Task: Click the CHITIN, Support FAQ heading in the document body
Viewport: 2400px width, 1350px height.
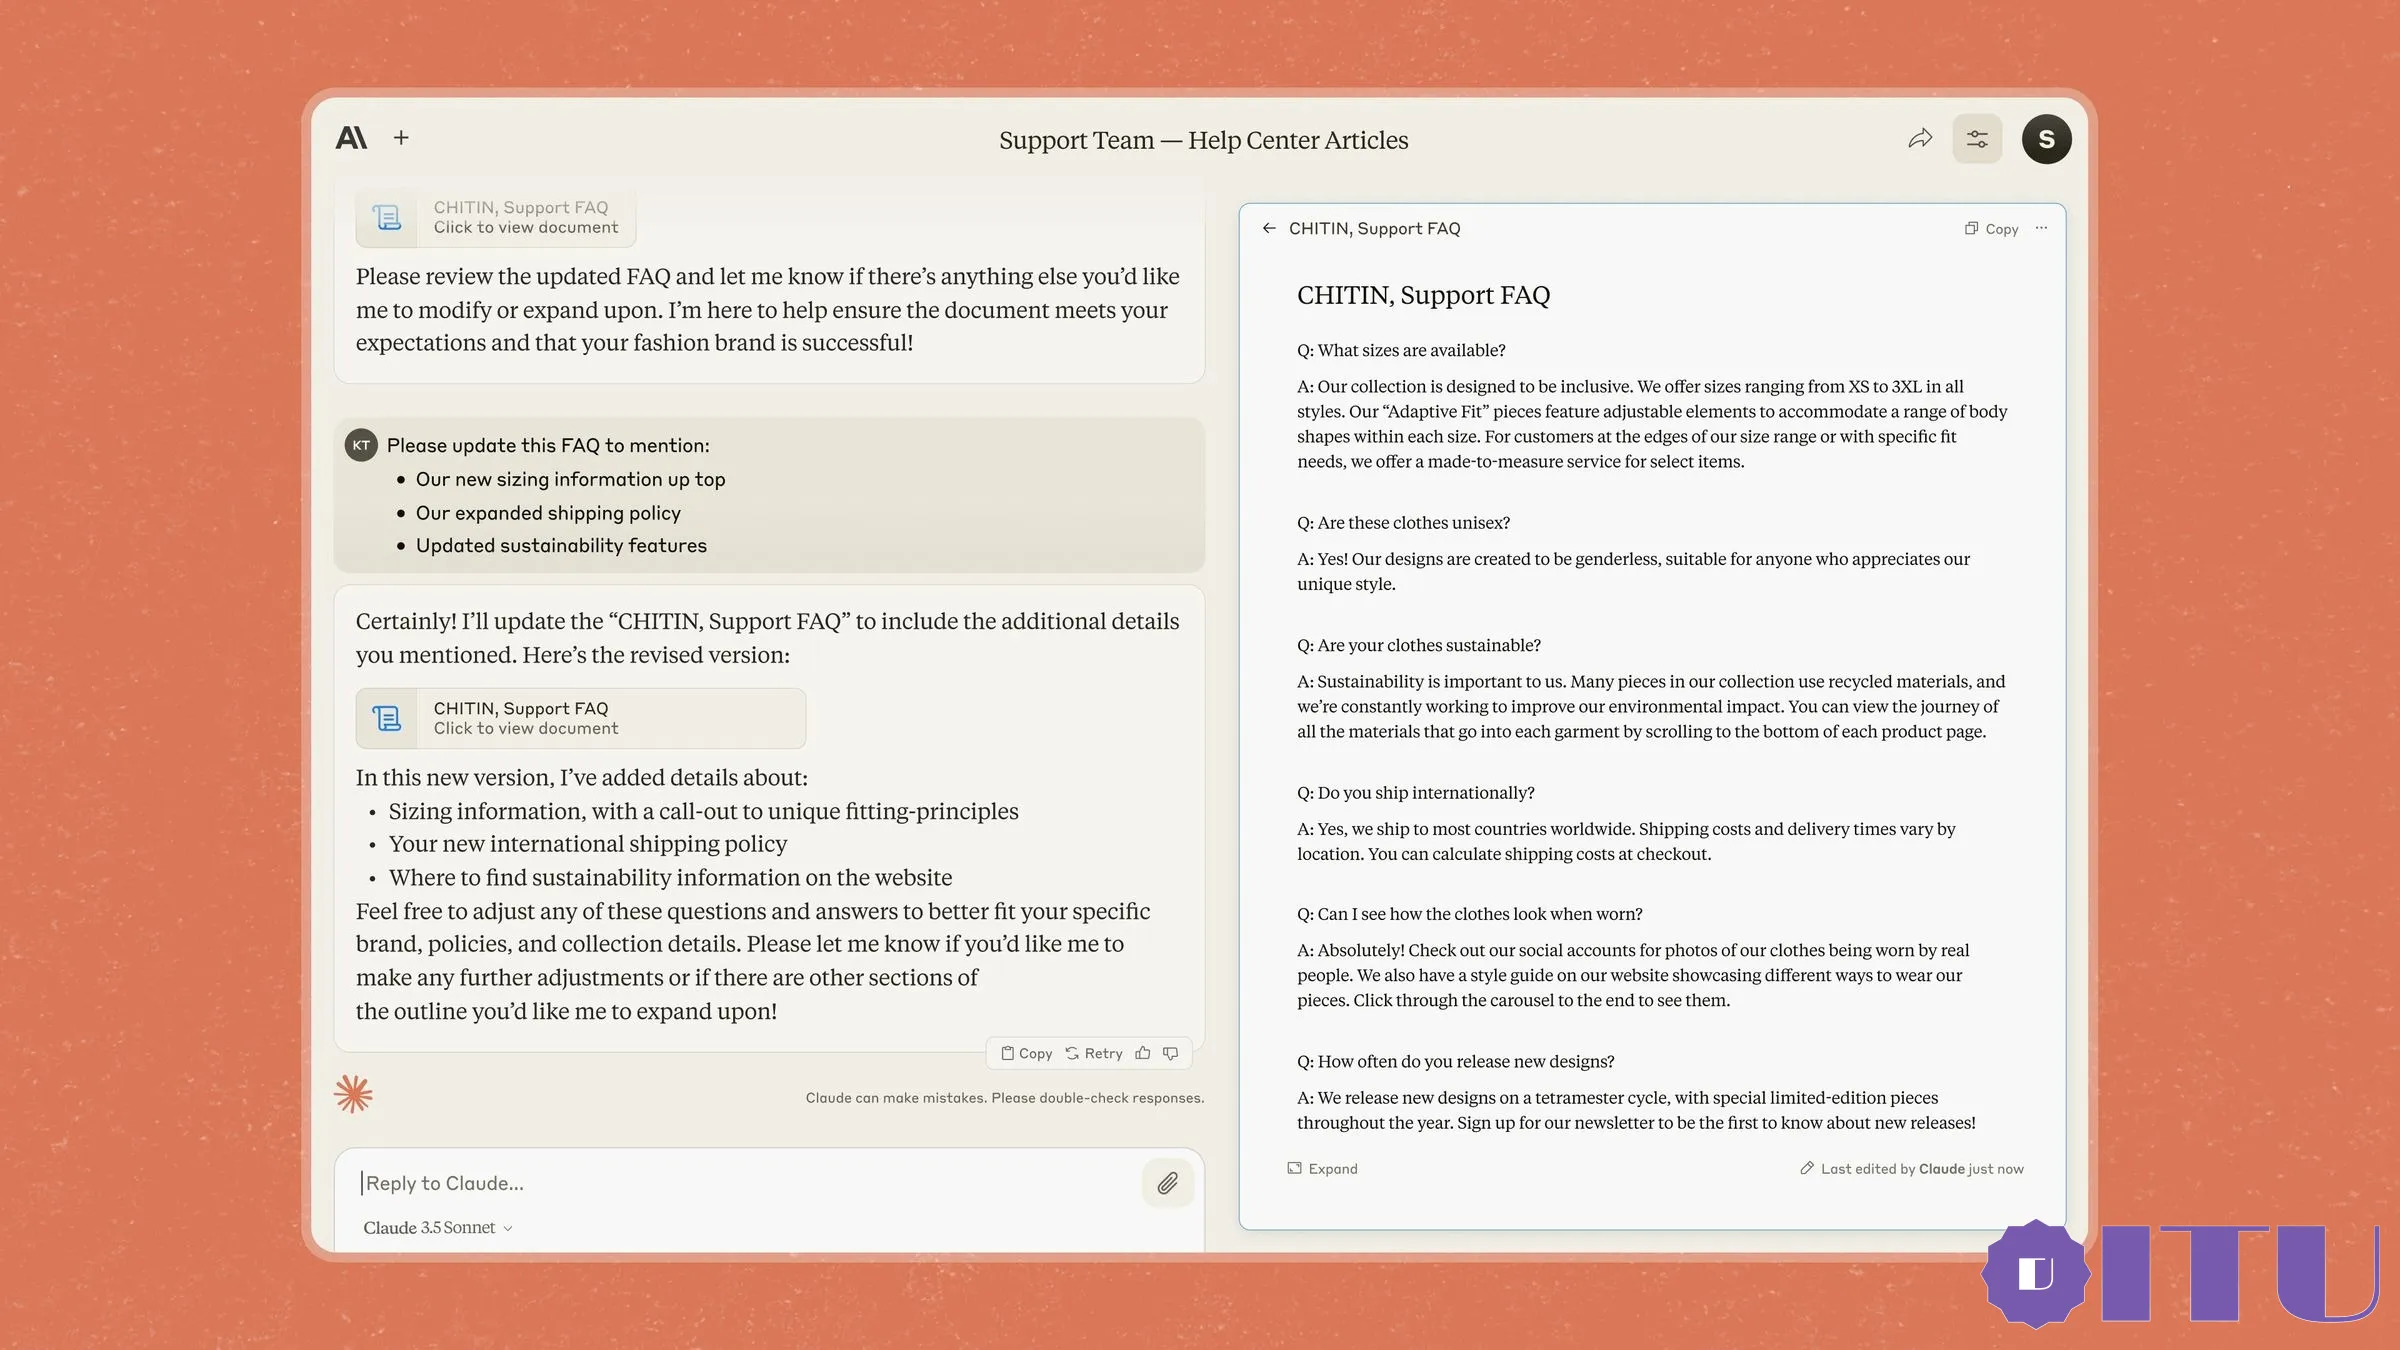Action: coord(1423,295)
